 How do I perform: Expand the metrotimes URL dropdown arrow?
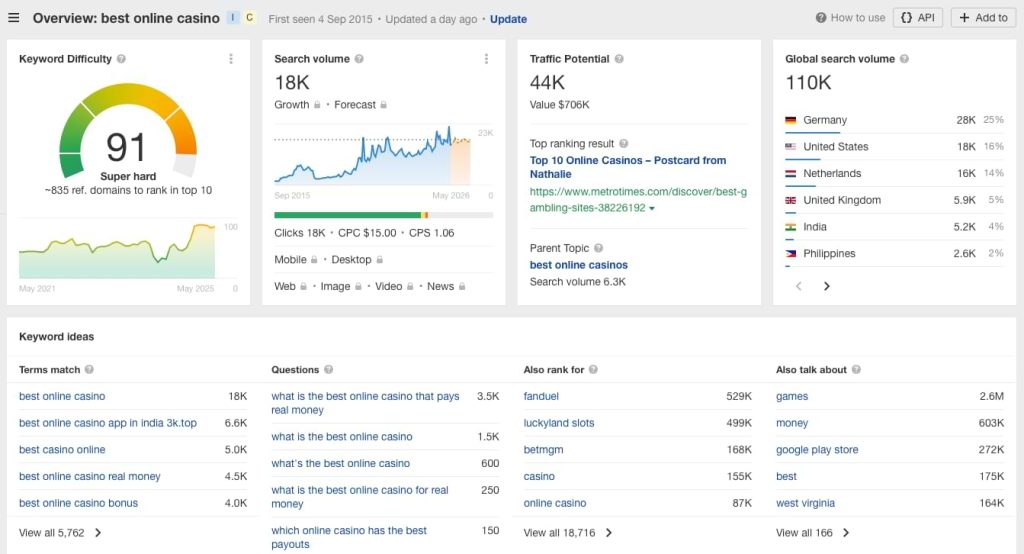point(652,209)
